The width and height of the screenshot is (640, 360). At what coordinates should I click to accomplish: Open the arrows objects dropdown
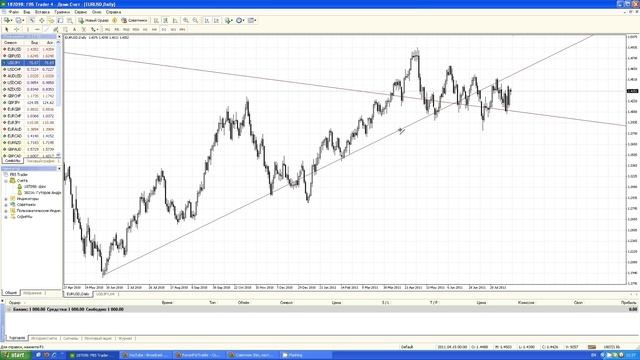[94, 29]
